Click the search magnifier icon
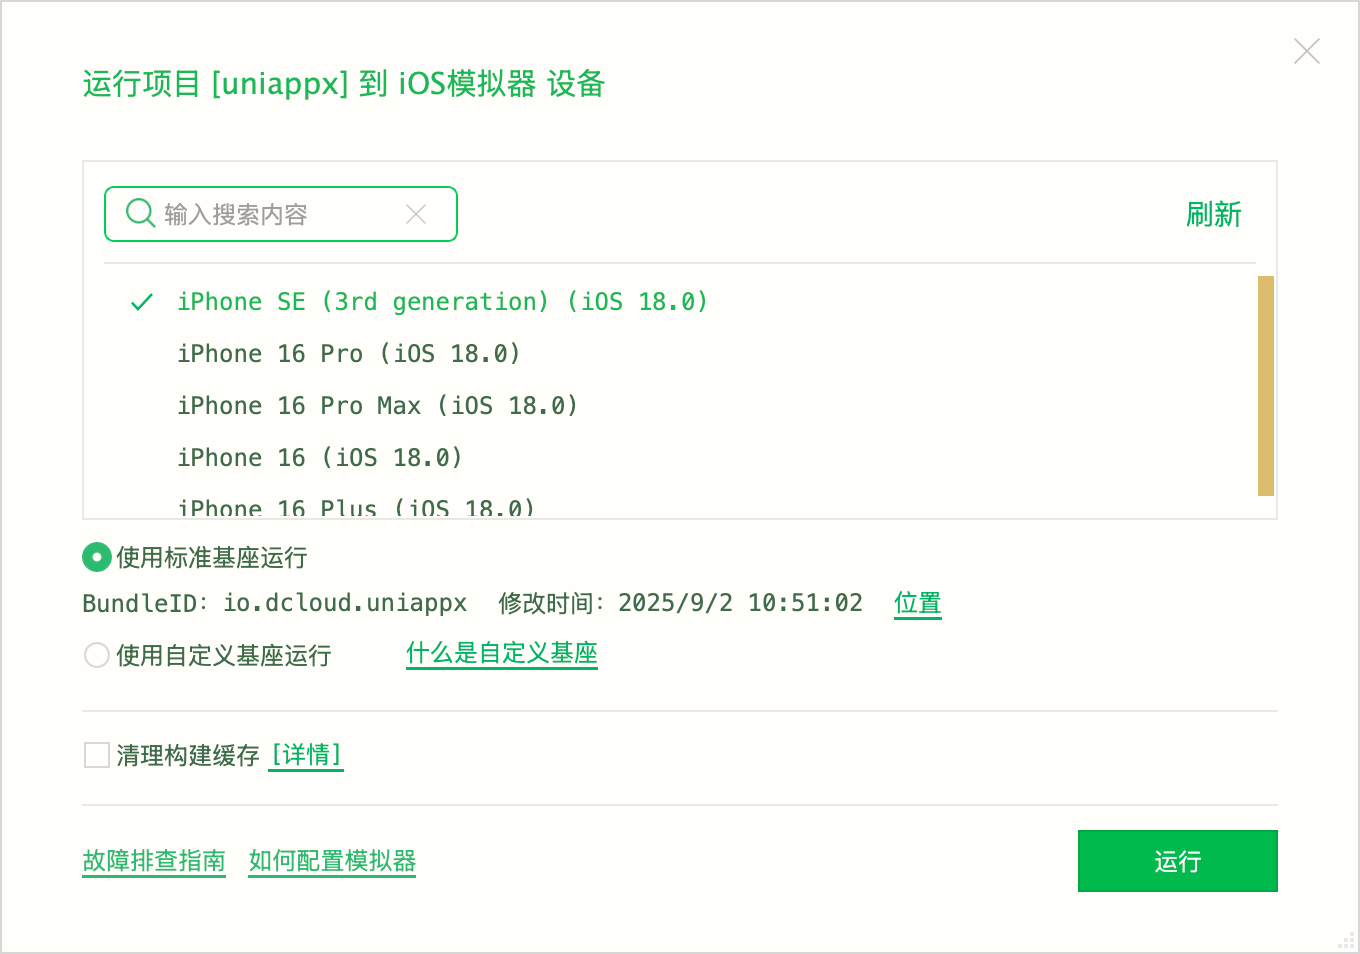 (x=140, y=213)
